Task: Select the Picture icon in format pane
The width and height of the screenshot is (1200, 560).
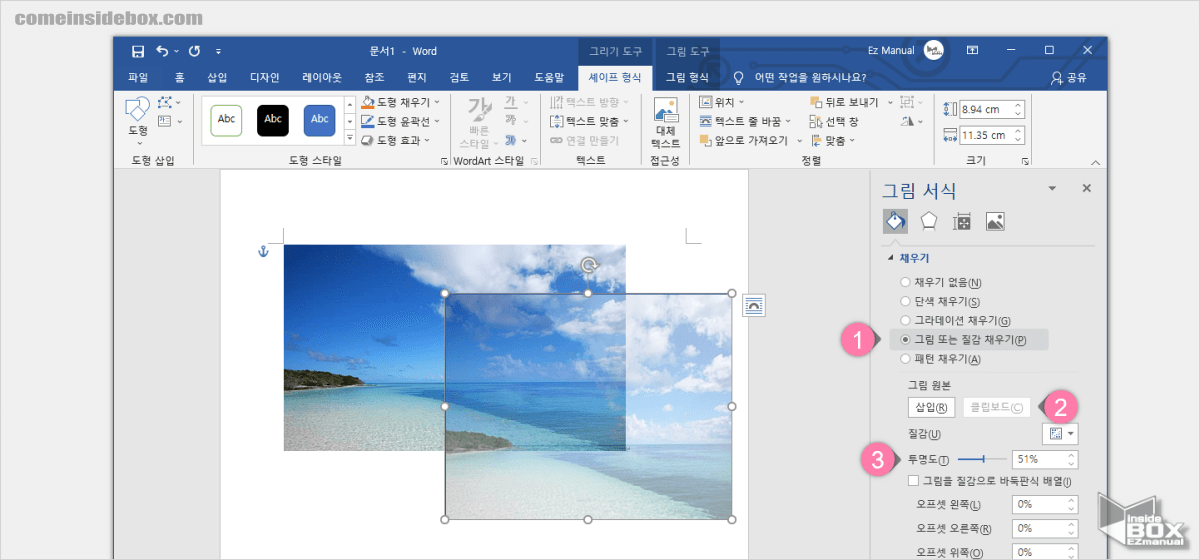Action: tap(995, 222)
